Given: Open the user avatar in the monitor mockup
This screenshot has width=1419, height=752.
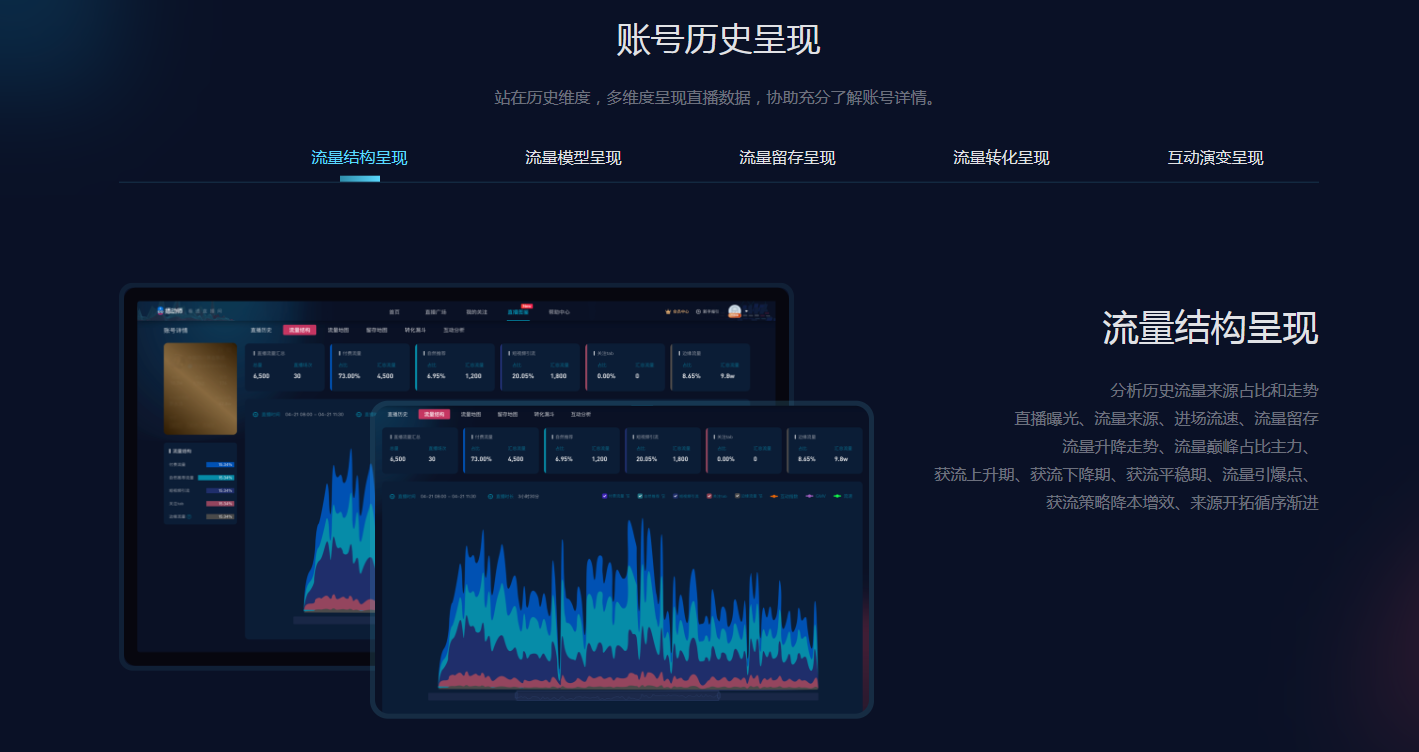Looking at the screenshot, I should pos(735,312).
